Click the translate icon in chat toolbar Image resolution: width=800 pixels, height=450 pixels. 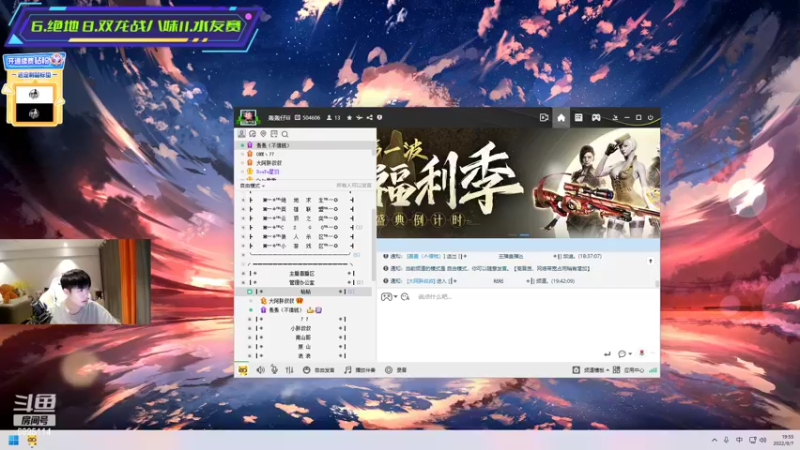tap(405, 297)
